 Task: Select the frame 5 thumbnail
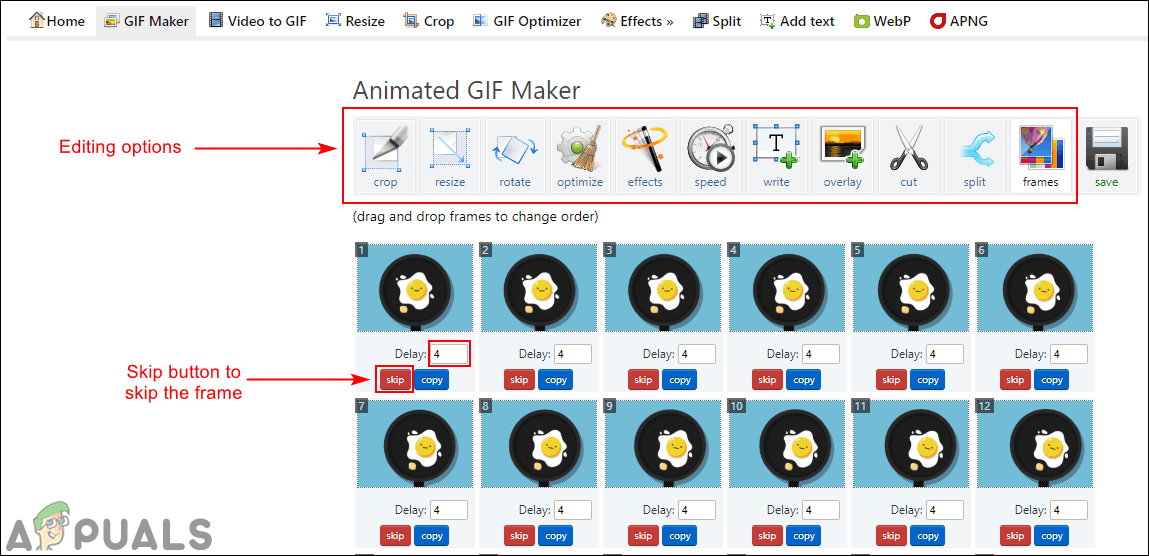click(x=911, y=288)
